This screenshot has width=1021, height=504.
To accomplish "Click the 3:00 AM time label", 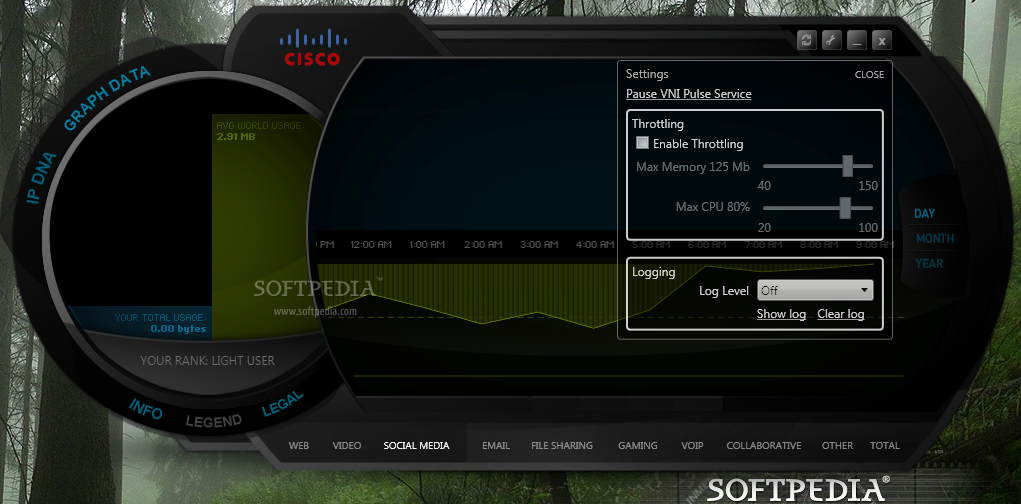I will (x=539, y=245).
